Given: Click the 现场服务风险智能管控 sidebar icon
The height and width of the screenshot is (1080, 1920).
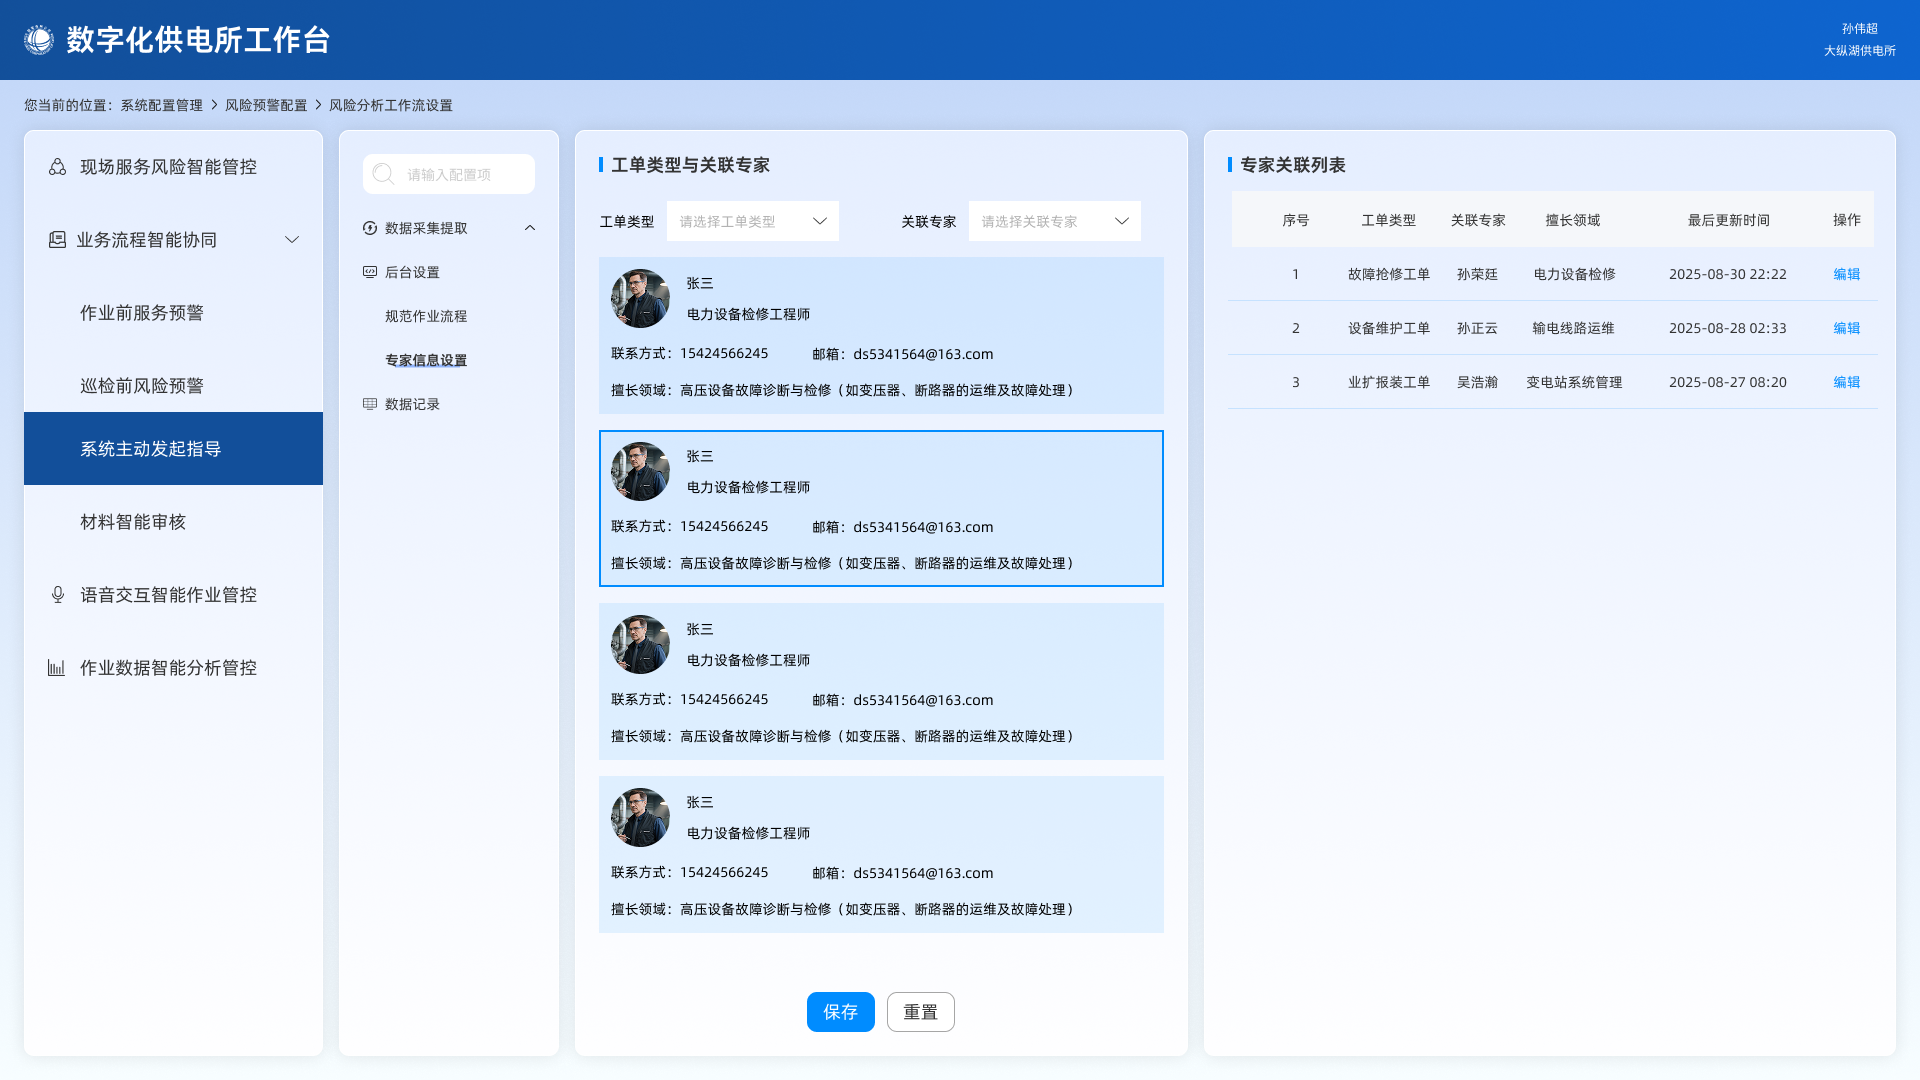Looking at the screenshot, I should pyautogui.click(x=58, y=167).
